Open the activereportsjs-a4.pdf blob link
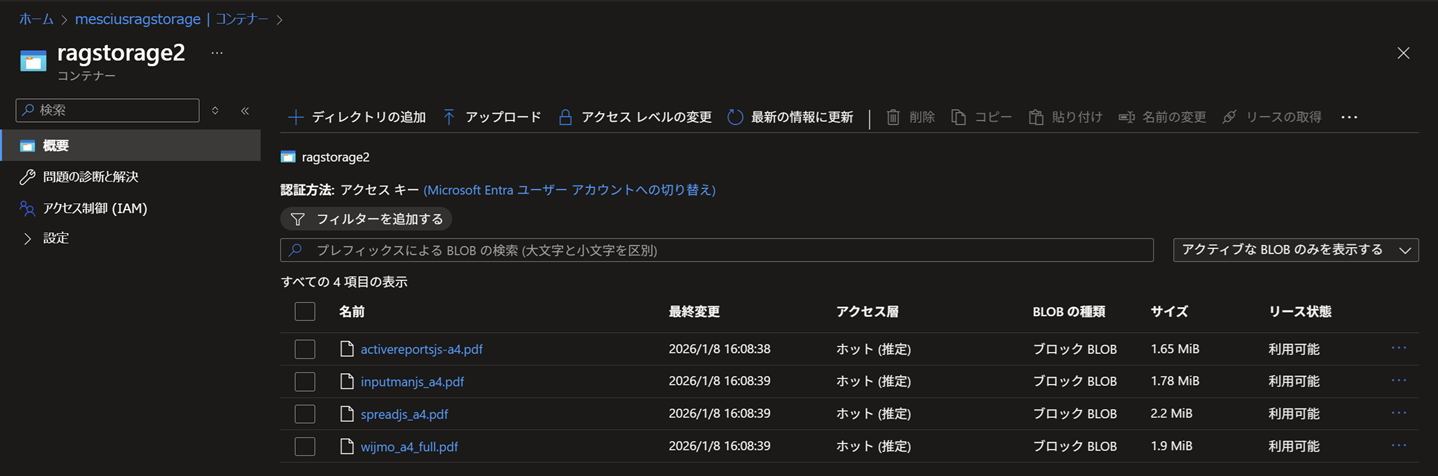 point(422,349)
